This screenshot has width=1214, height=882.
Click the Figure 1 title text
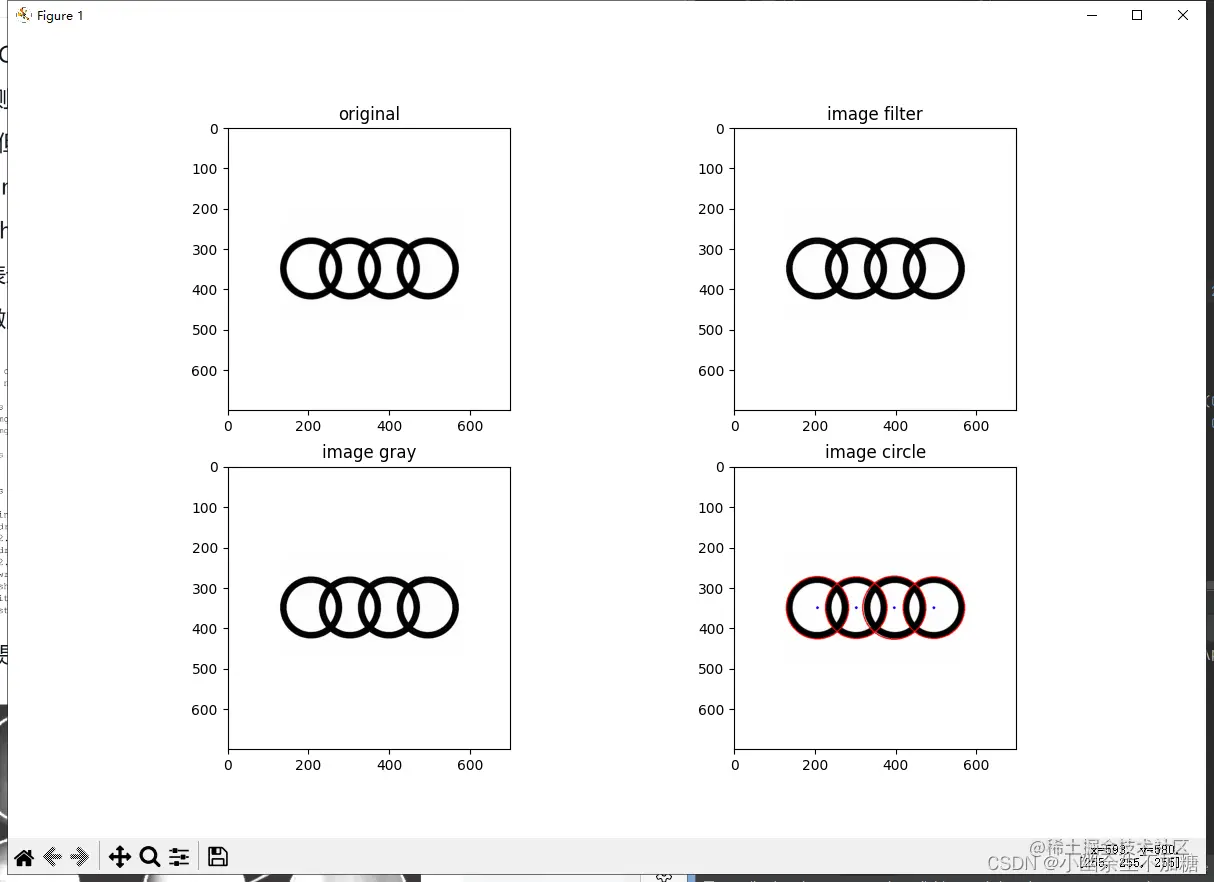(x=60, y=16)
